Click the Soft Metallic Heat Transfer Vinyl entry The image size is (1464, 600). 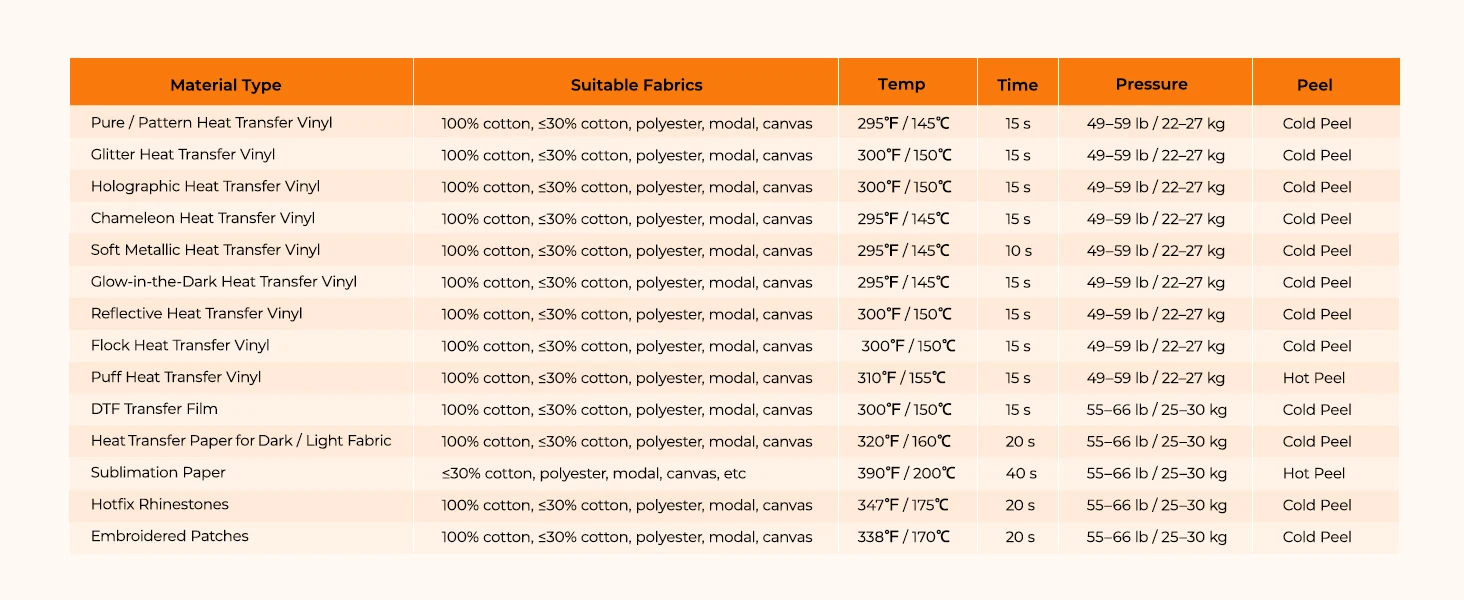pos(205,250)
